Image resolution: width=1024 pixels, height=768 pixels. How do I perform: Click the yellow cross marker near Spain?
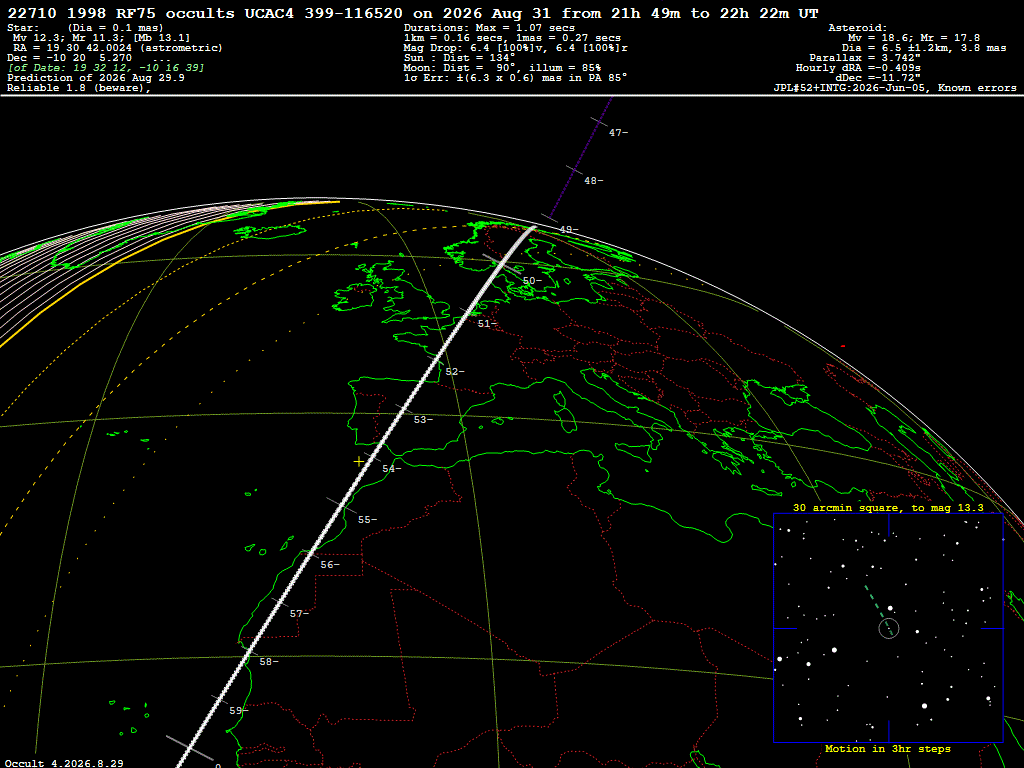point(359,462)
